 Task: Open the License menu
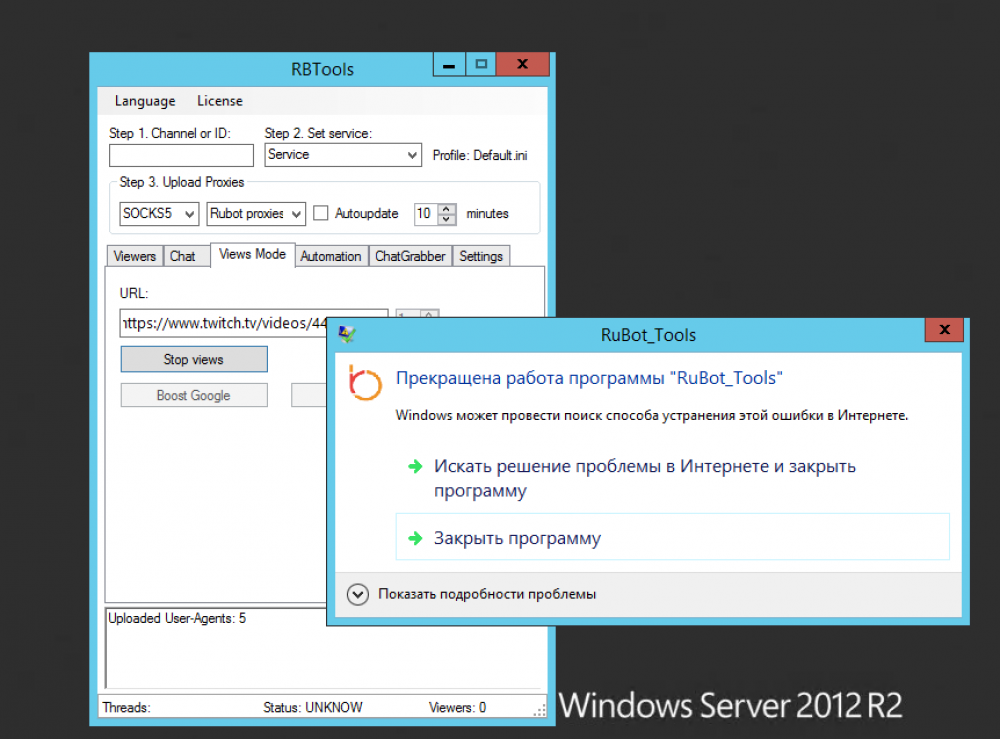(x=220, y=101)
